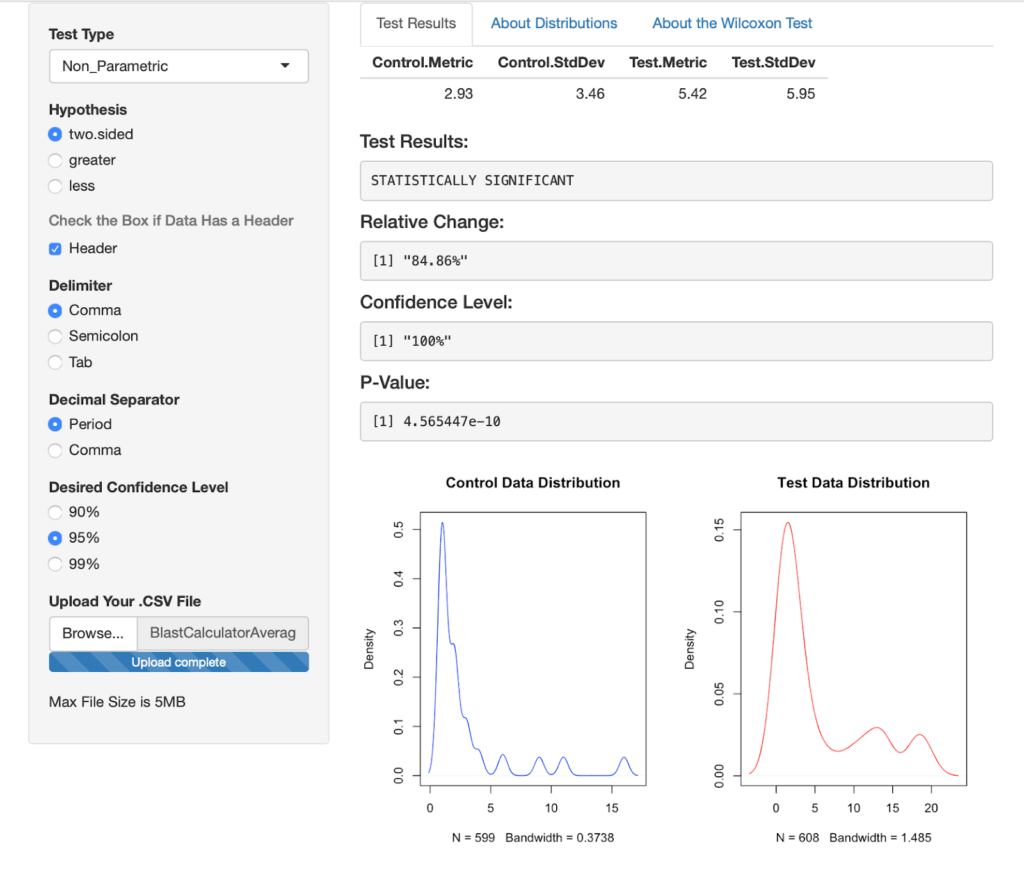Click the Upload complete progress bar
This screenshot has width=1024, height=878.
178,662
